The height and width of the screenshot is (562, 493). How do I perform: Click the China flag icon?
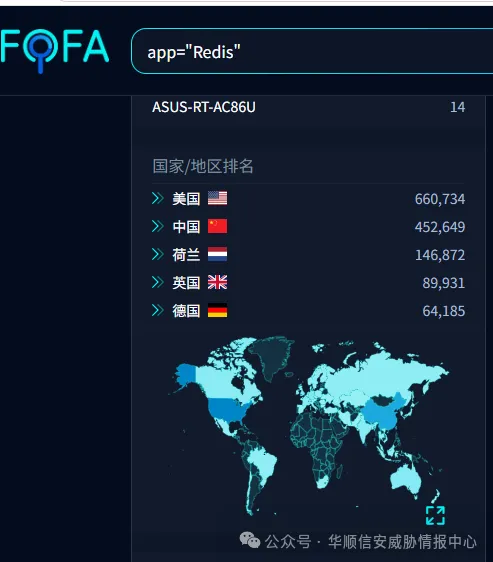pos(217,226)
